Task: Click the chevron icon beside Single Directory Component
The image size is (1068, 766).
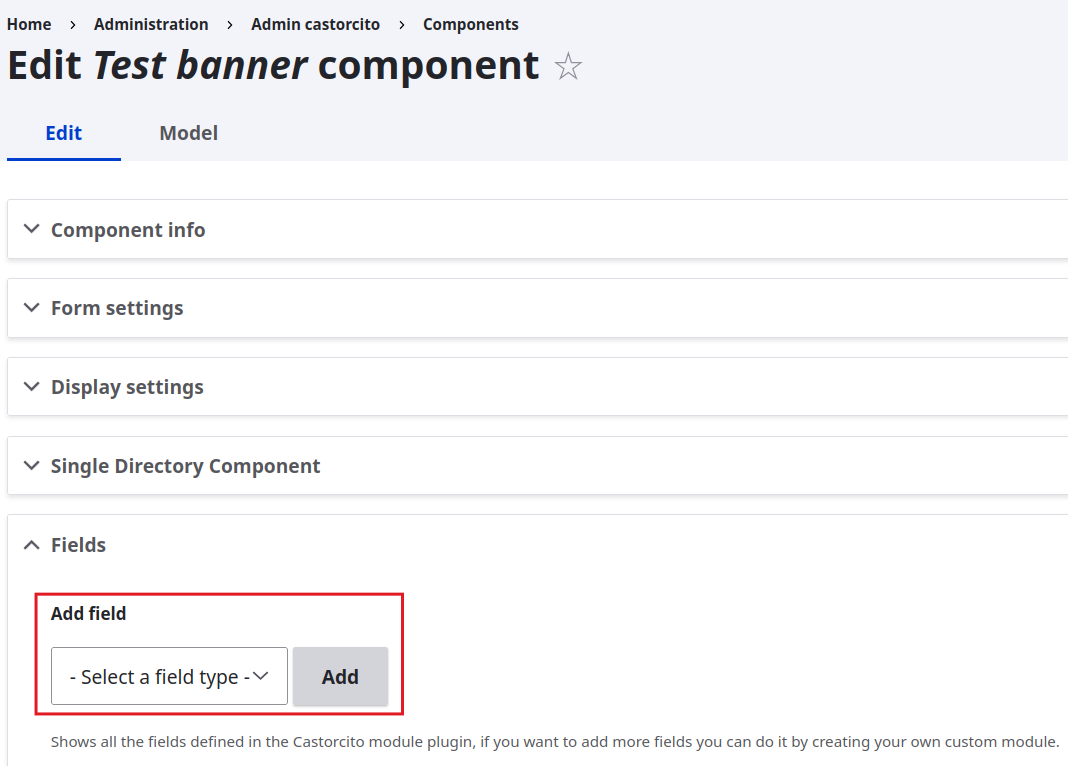Action: pos(32,465)
